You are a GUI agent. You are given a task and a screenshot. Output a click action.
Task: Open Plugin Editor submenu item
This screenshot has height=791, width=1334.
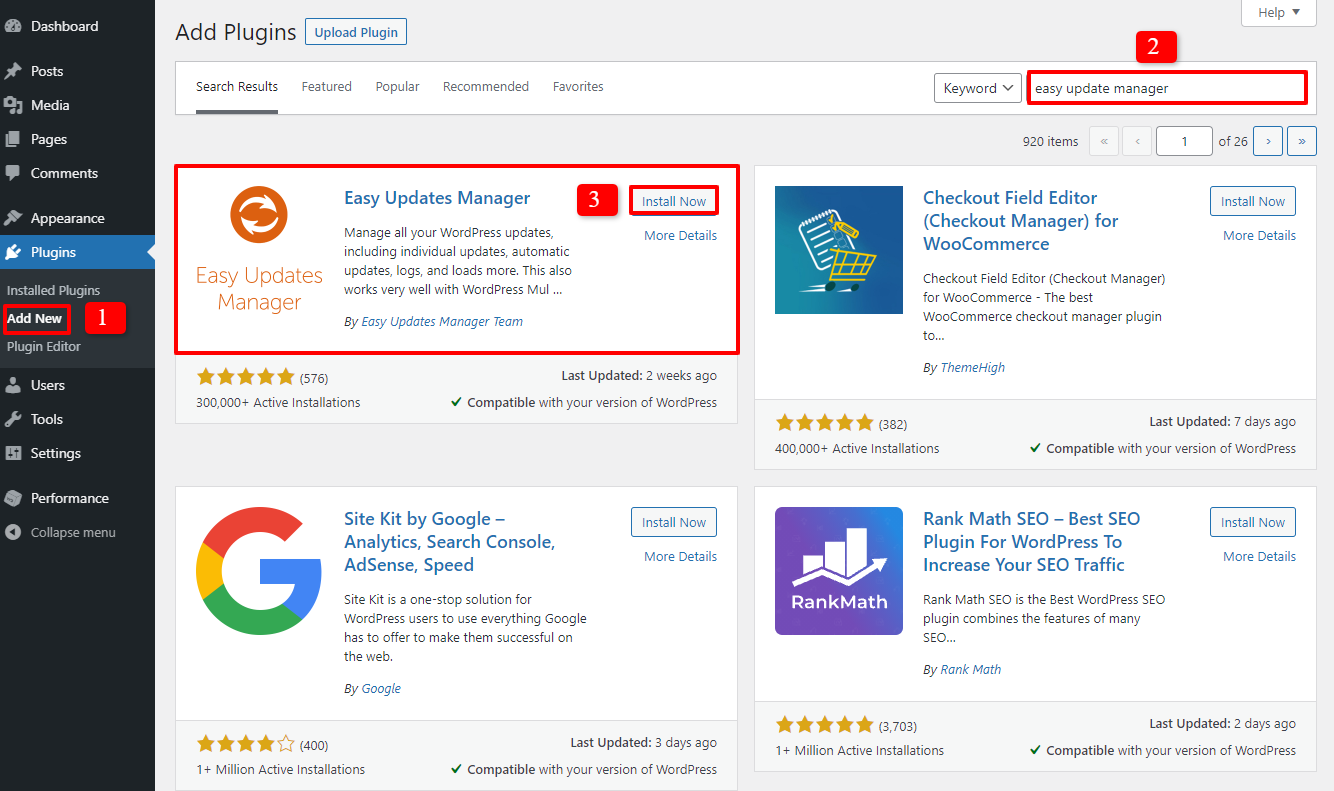pyautogui.click(x=44, y=346)
